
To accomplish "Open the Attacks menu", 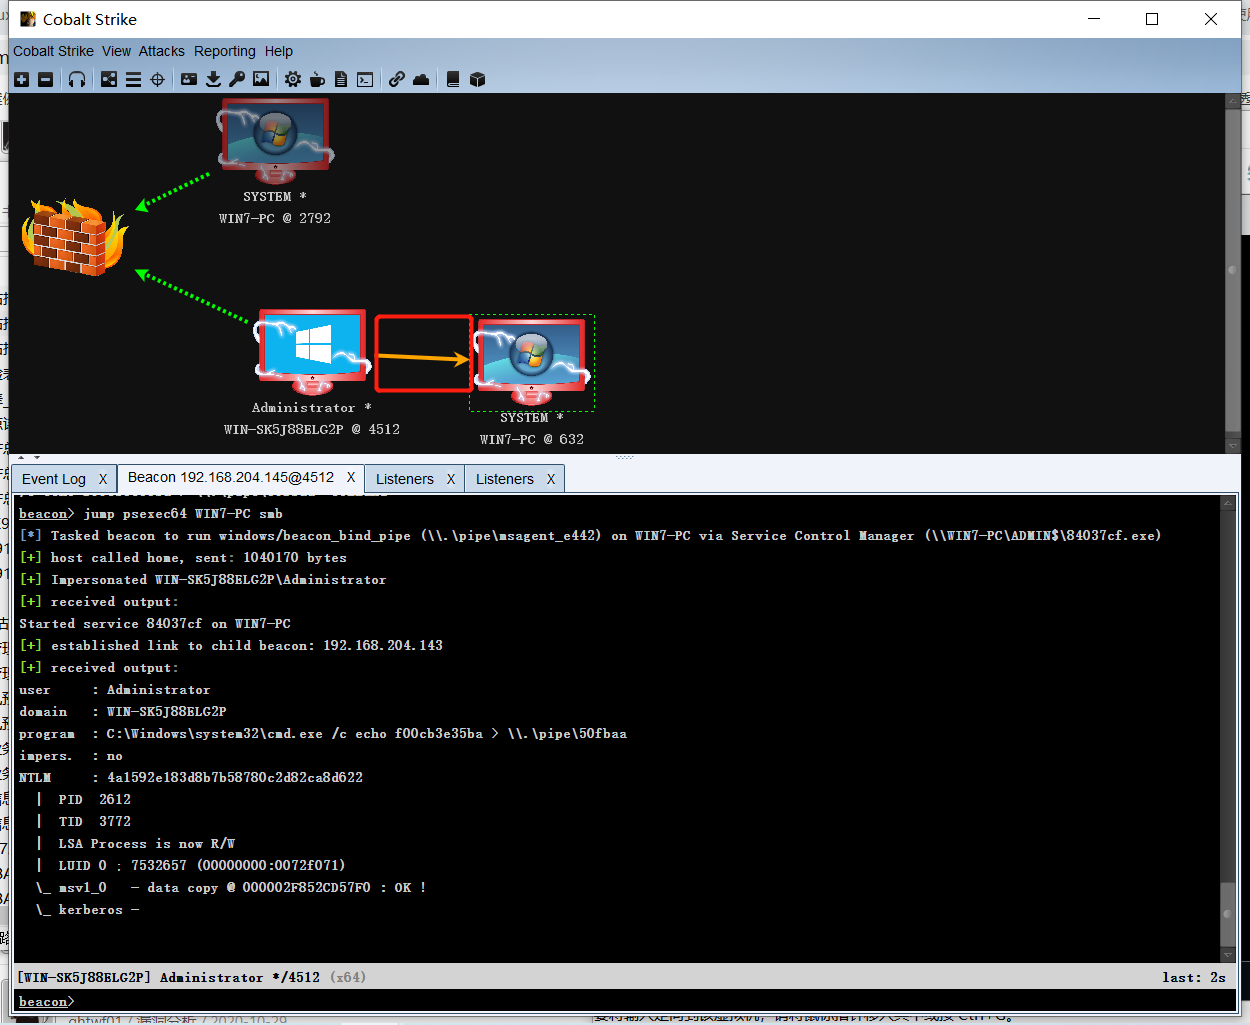I will [x=161, y=51].
